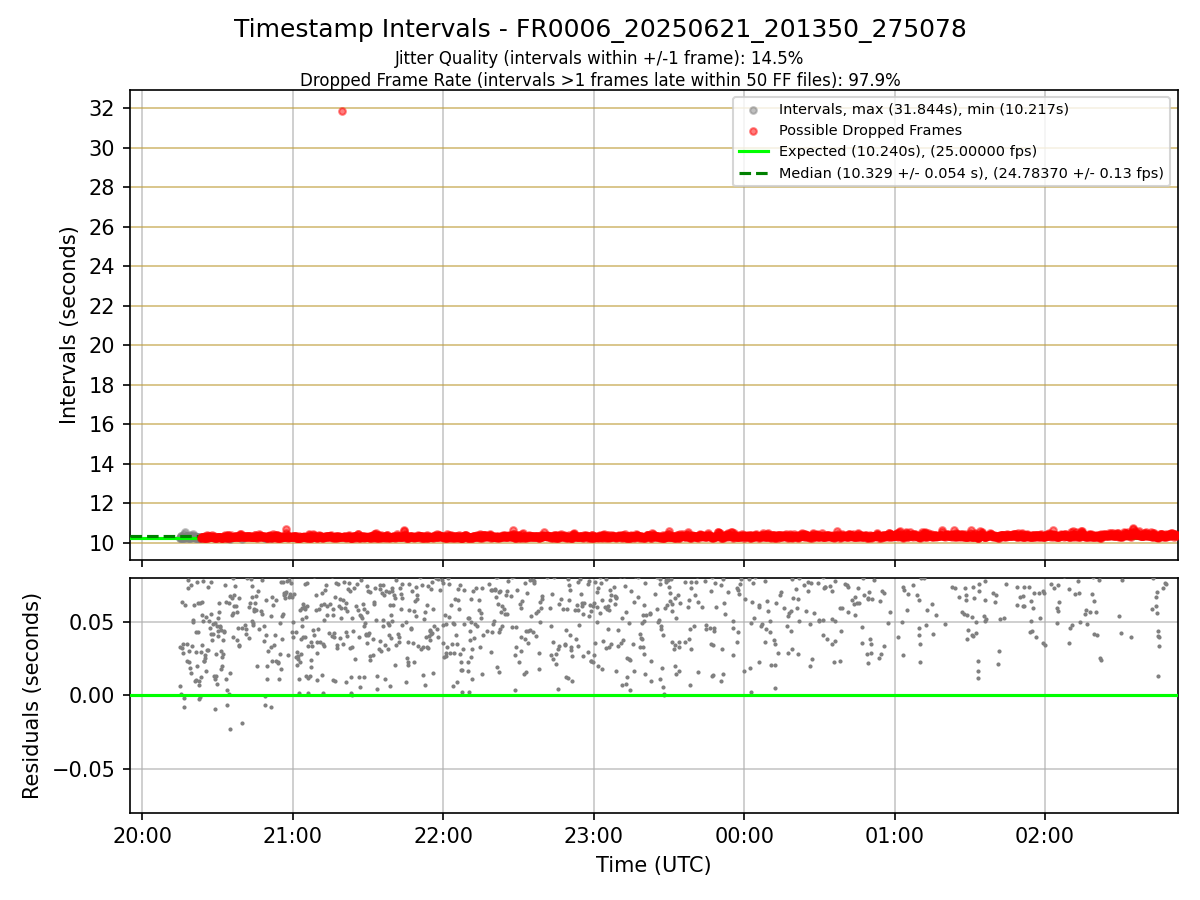The height and width of the screenshot is (900, 1200).
Task: Click y-axis tick label '26'
Action: click(103, 227)
